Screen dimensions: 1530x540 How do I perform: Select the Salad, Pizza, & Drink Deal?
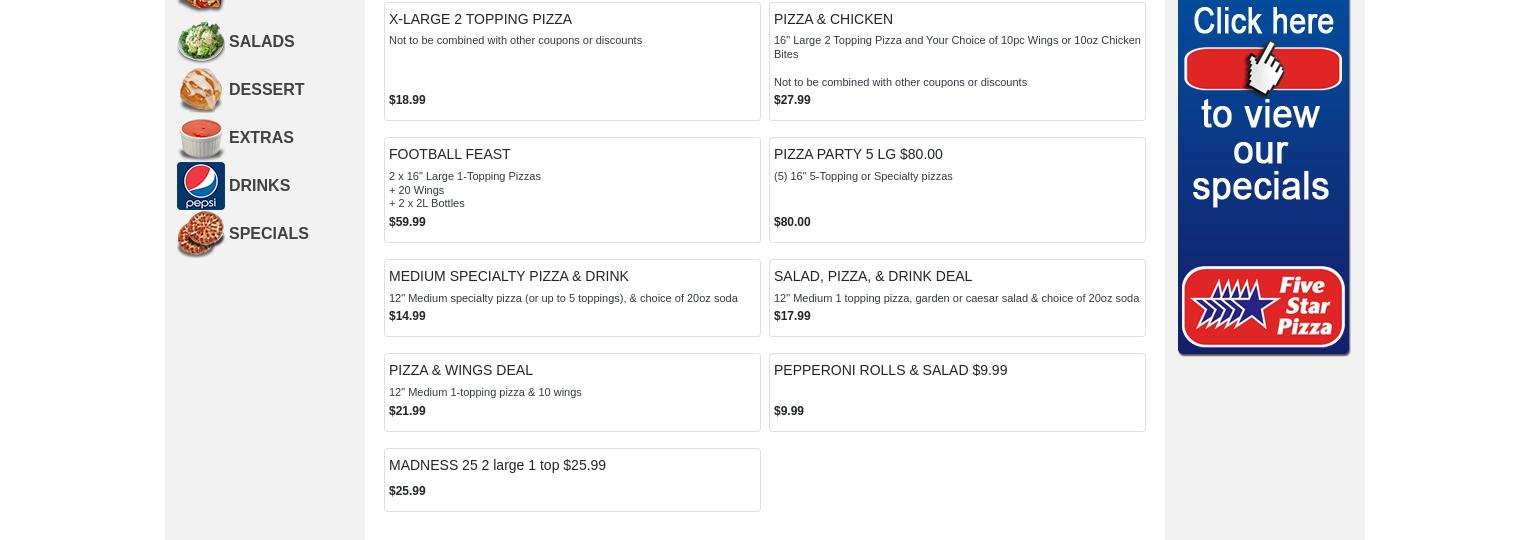pos(872,276)
